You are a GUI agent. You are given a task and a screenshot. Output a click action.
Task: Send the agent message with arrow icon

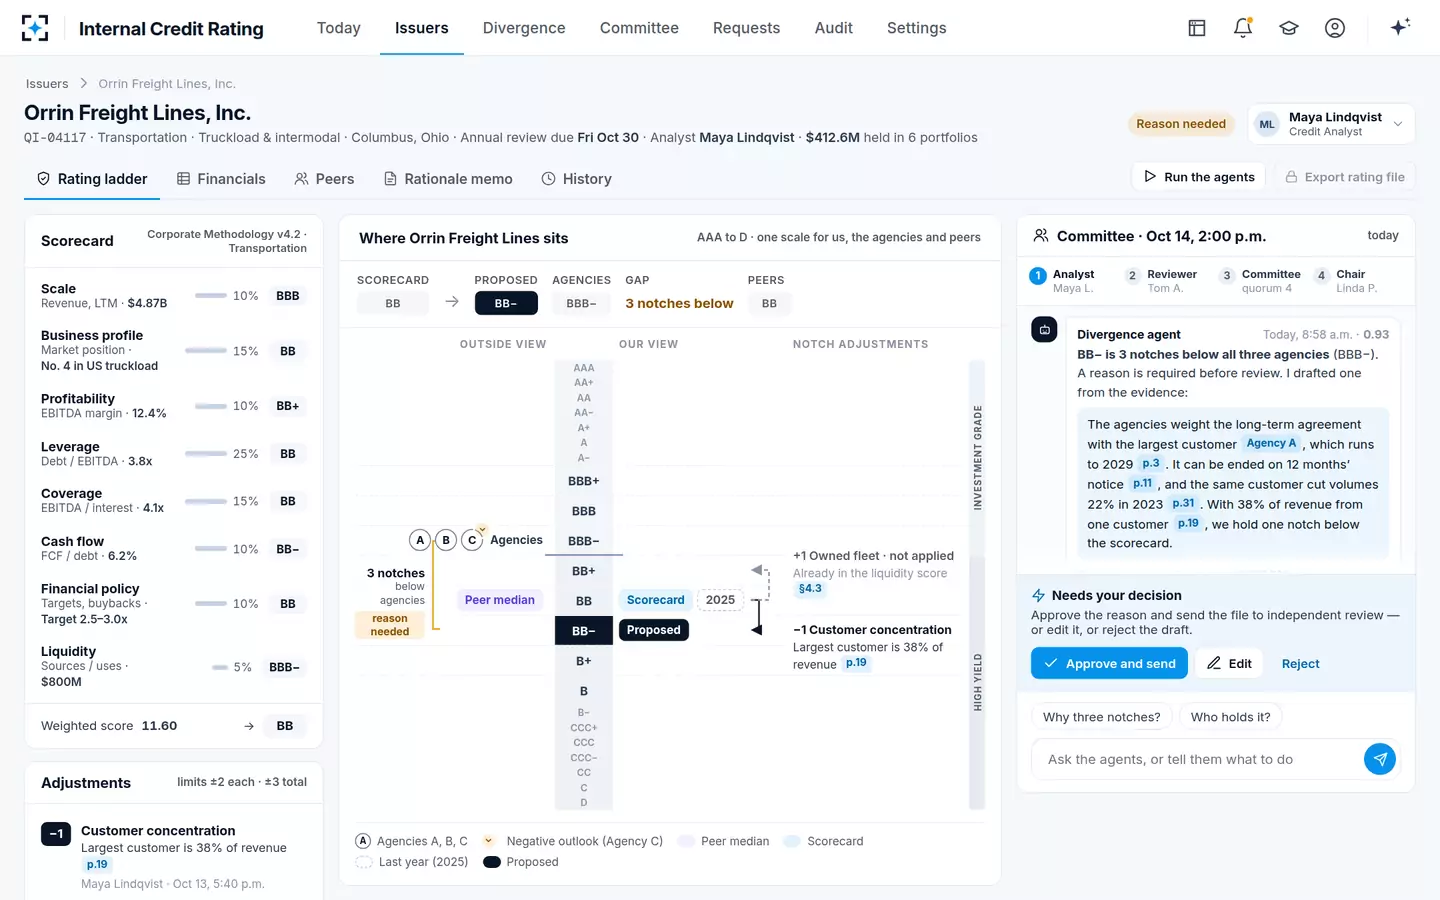pos(1380,759)
